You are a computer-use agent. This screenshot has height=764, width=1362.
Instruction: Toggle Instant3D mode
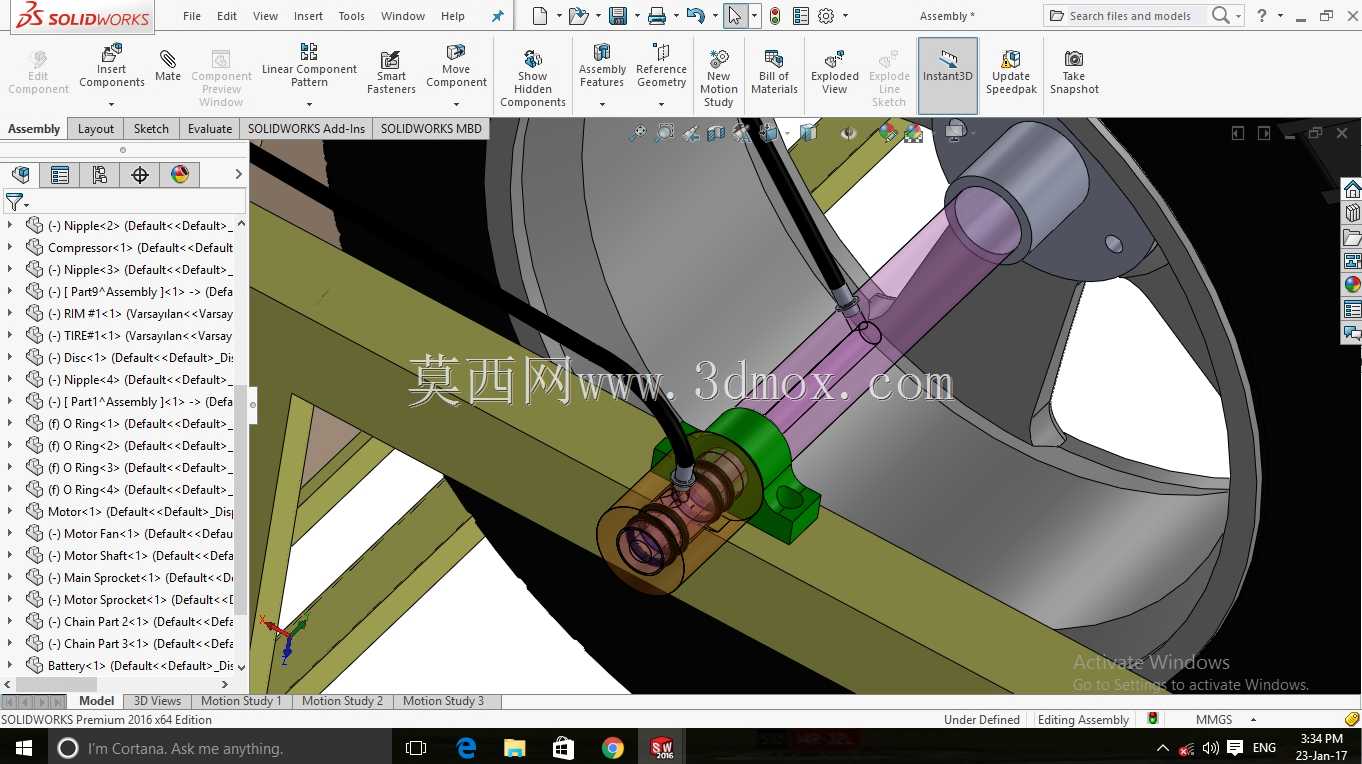coord(948,76)
